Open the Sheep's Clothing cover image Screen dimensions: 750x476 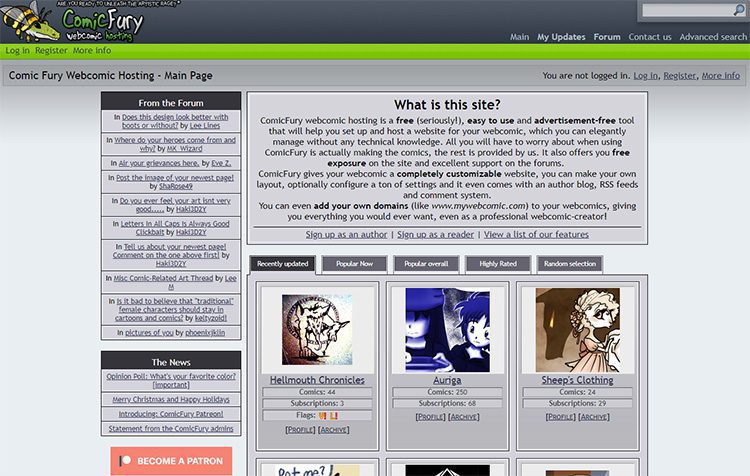[x=578, y=329]
